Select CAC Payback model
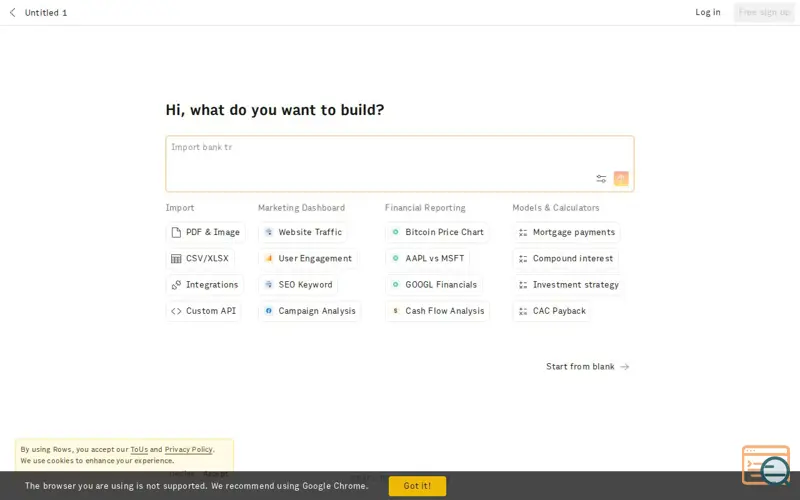Viewport: 800px width, 500px height. click(552, 311)
